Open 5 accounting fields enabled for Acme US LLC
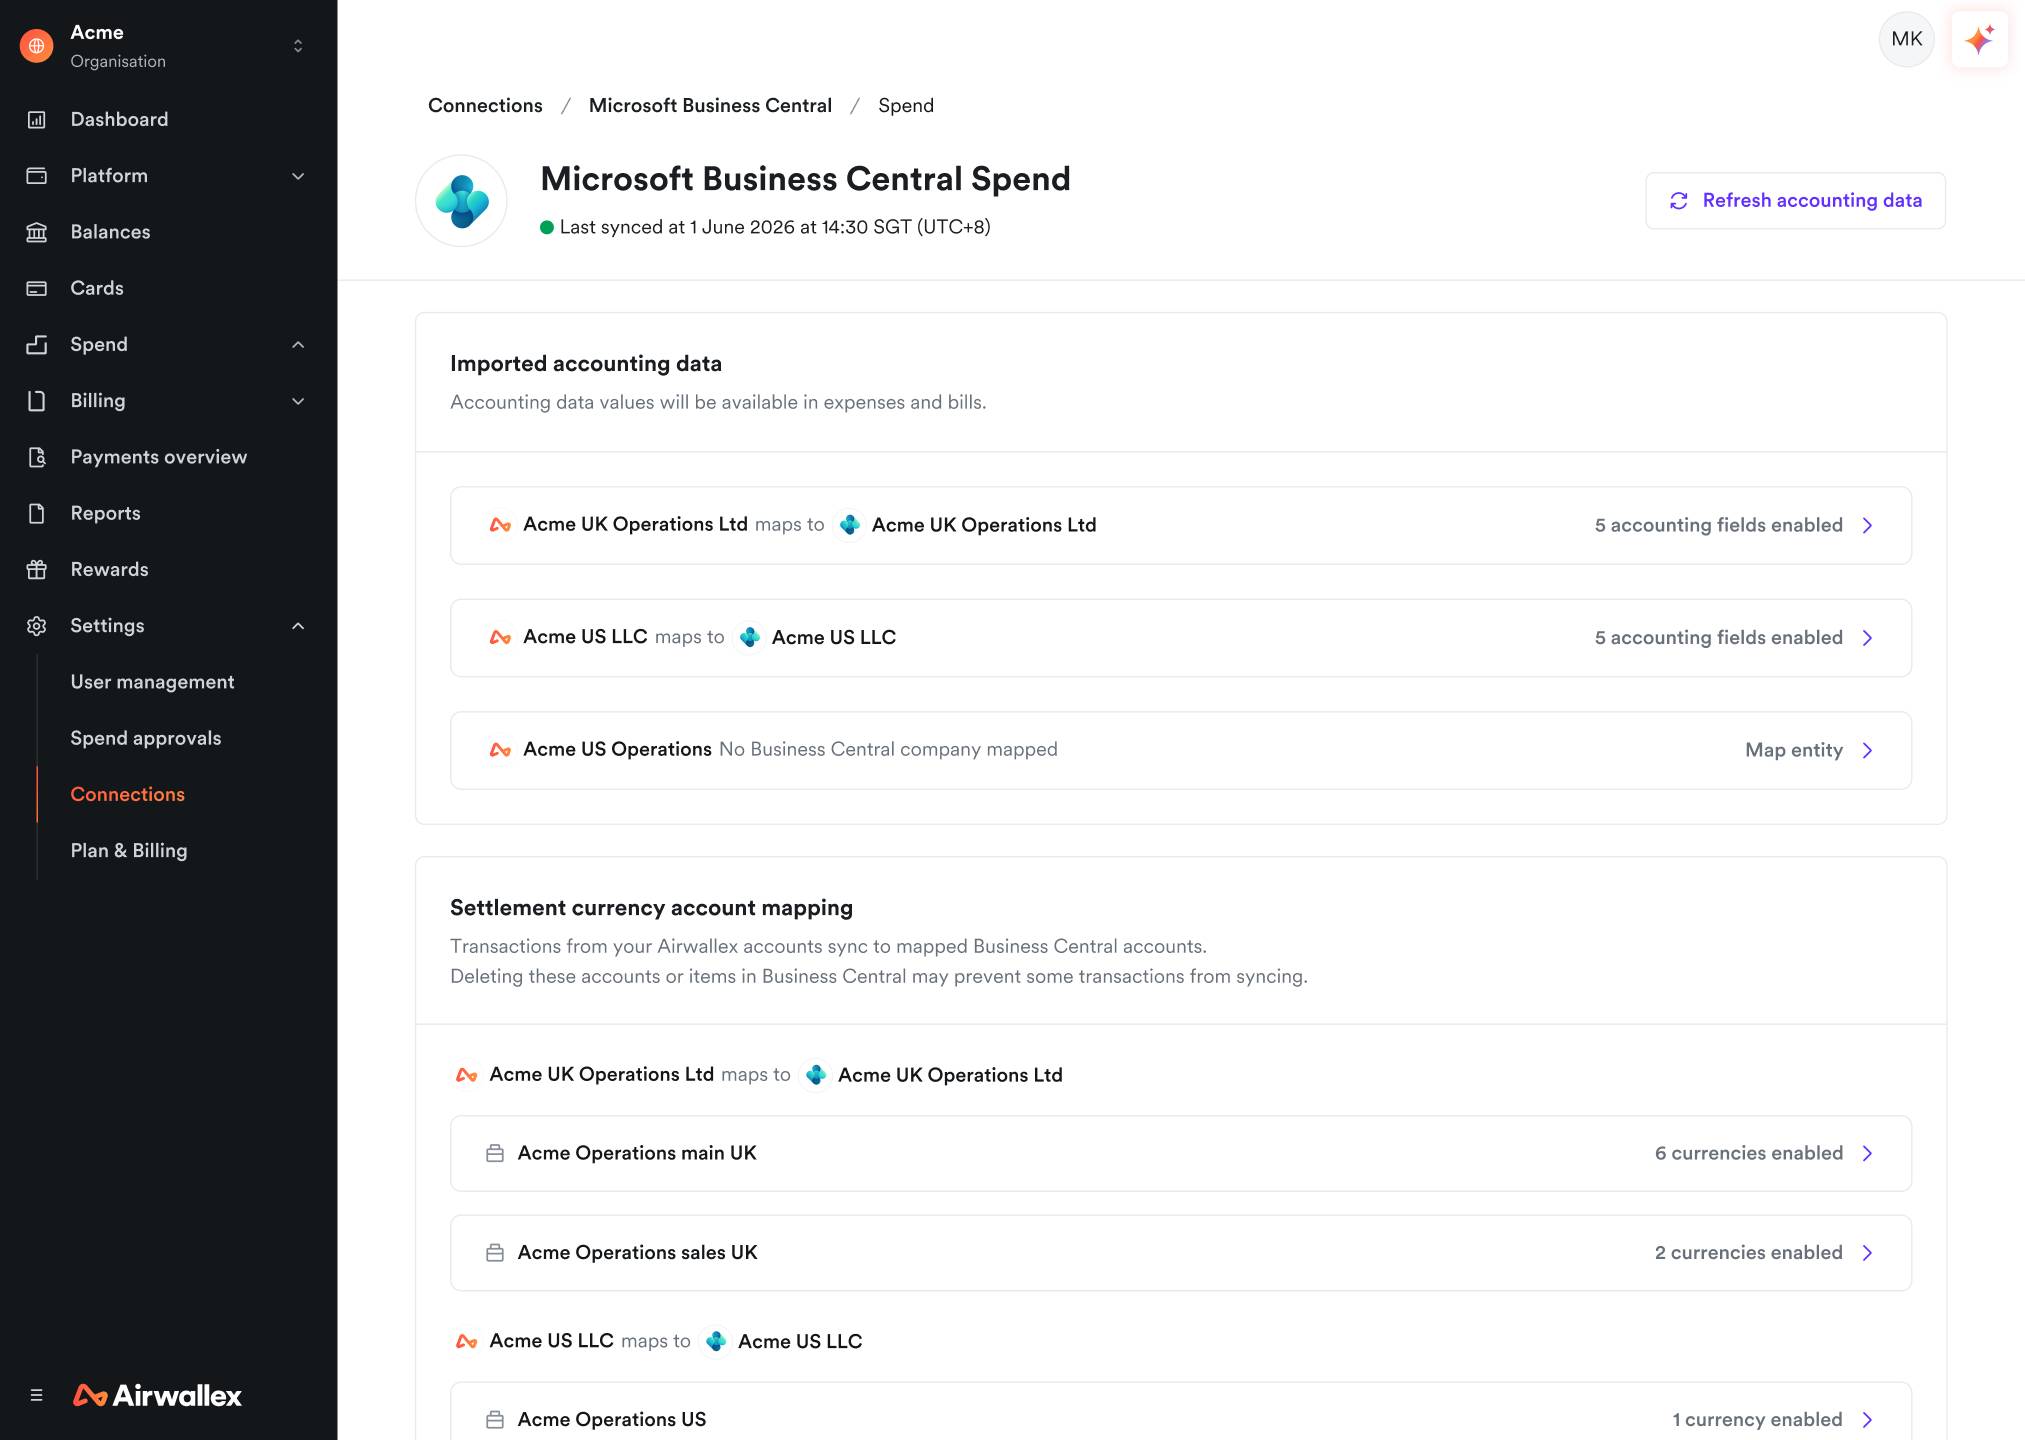The image size is (2025, 1440). pyautogui.click(x=1718, y=638)
